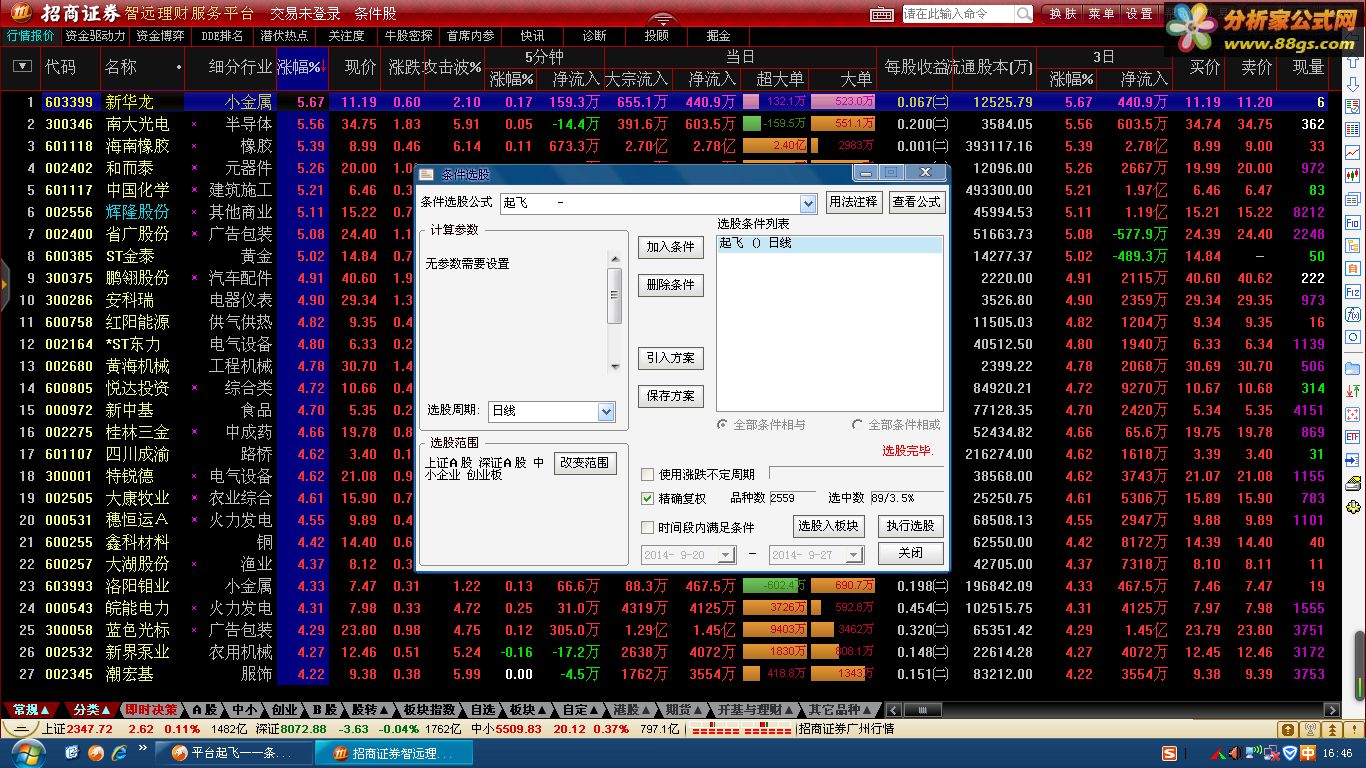
Task: Switch to the 即时决策 bottom tab
Action: tap(150, 710)
